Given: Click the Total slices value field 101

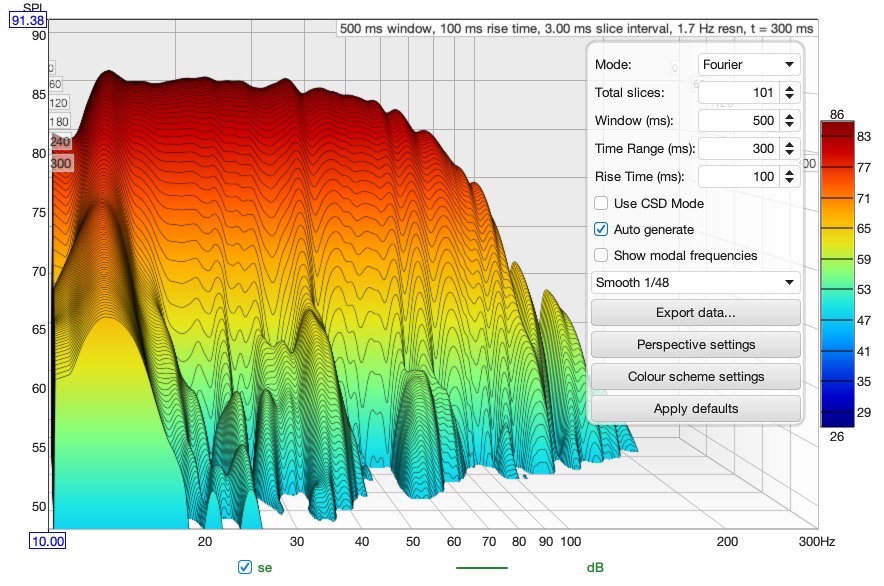Looking at the screenshot, I should [739, 92].
